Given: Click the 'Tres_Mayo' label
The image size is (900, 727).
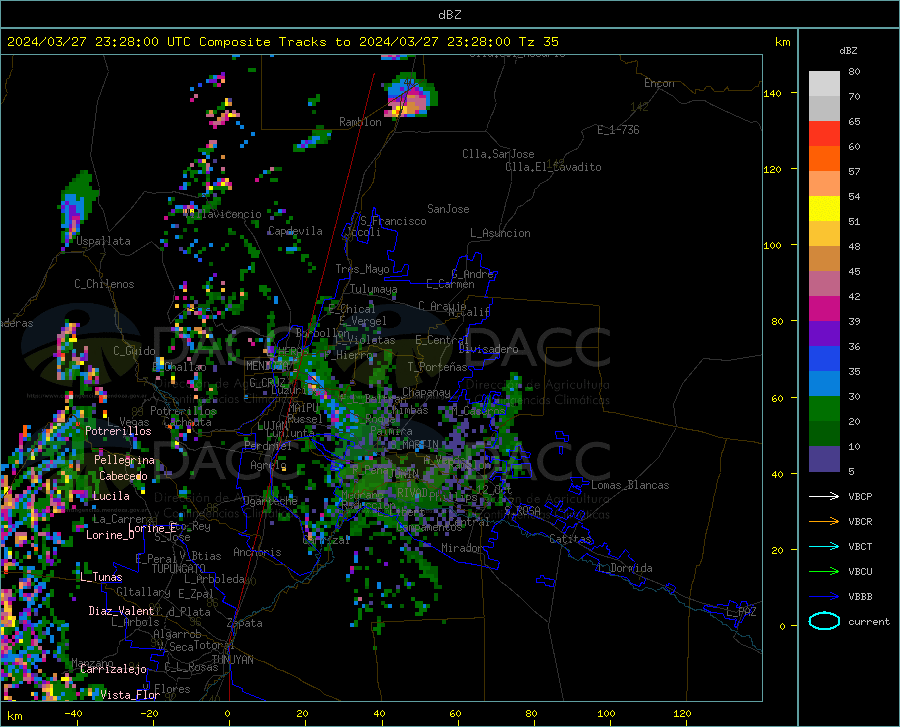Looking at the screenshot, I should [x=363, y=269].
